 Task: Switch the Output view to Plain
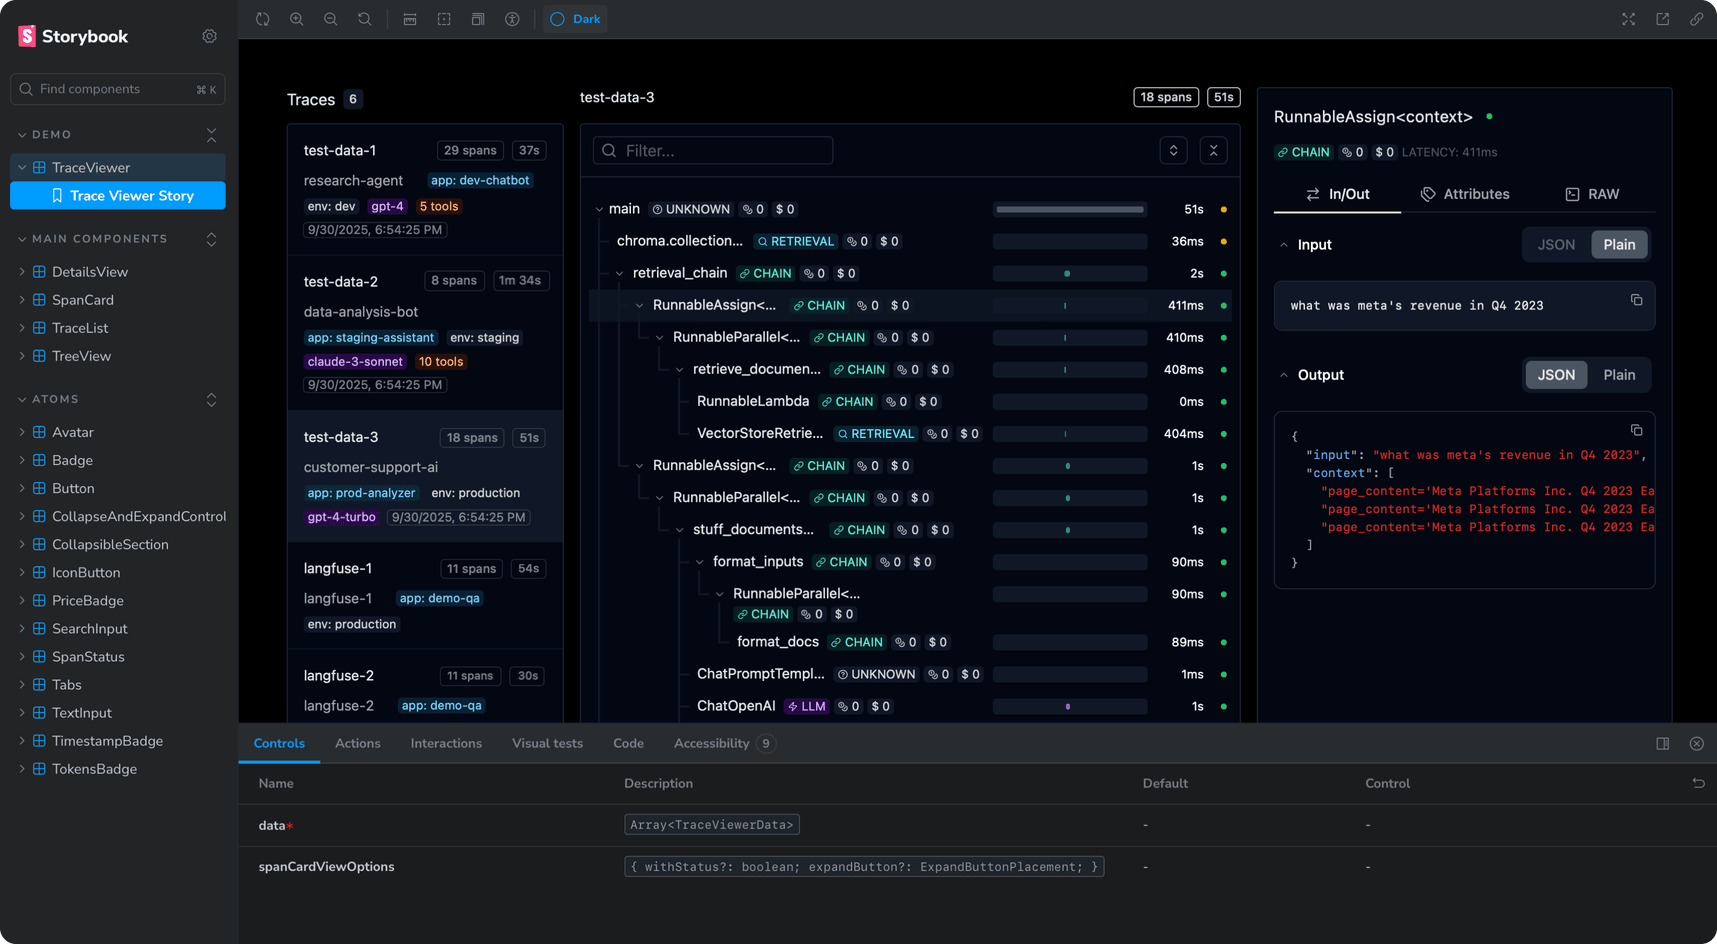pos(1619,374)
